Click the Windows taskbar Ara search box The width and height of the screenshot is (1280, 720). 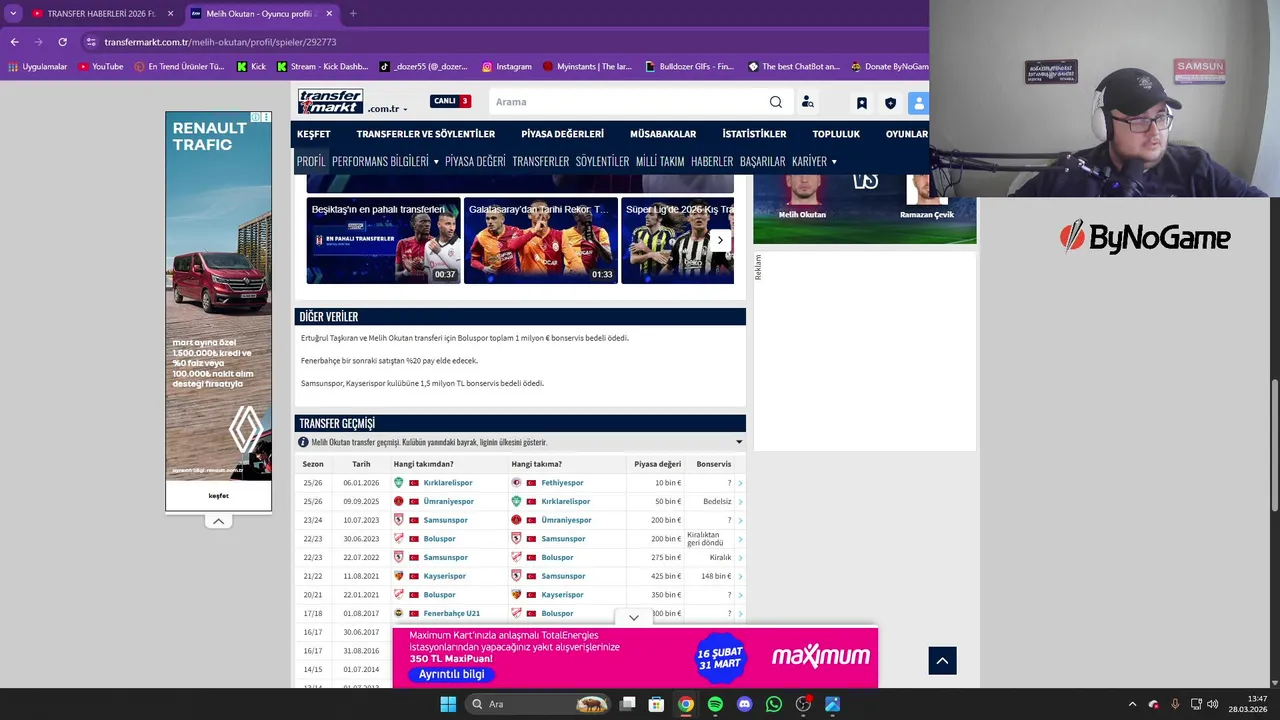point(540,704)
